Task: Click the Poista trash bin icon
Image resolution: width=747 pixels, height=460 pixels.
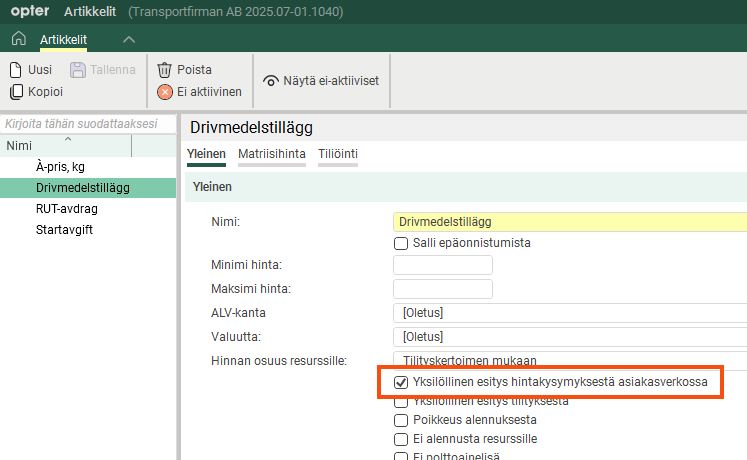Action: (165, 70)
